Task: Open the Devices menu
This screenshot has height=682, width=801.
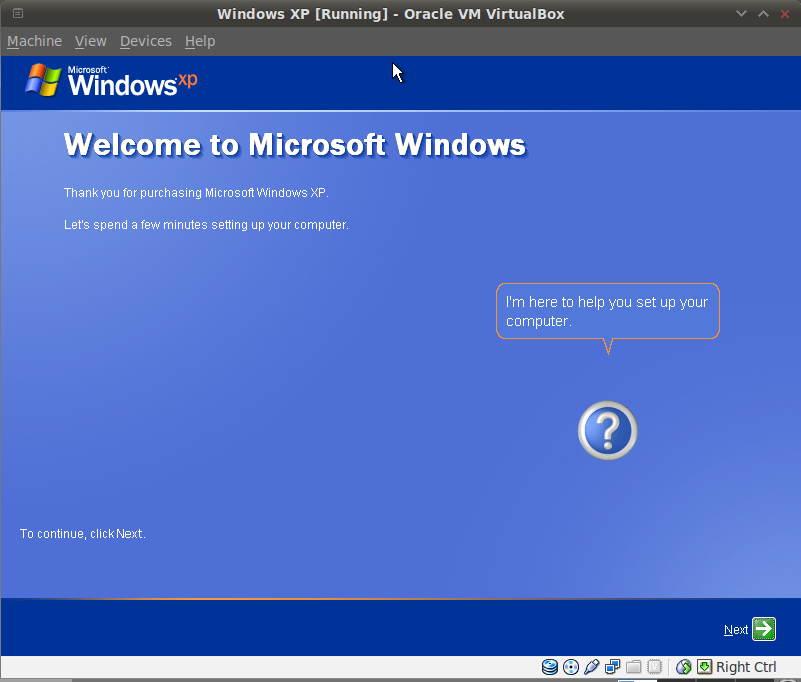Action: click(146, 41)
